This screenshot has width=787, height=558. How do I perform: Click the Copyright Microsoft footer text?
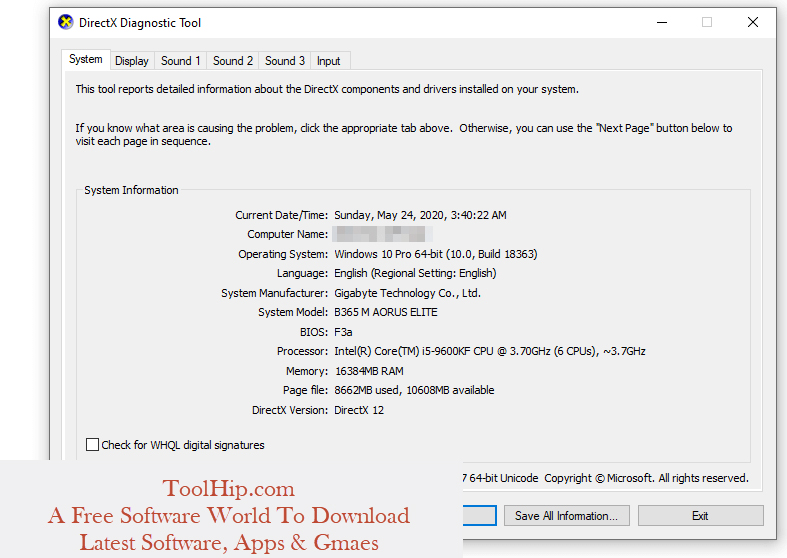point(646,478)
